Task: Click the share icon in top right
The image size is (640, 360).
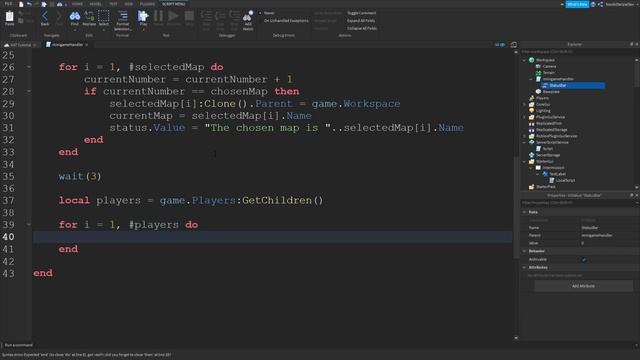Action: [600, 4]
